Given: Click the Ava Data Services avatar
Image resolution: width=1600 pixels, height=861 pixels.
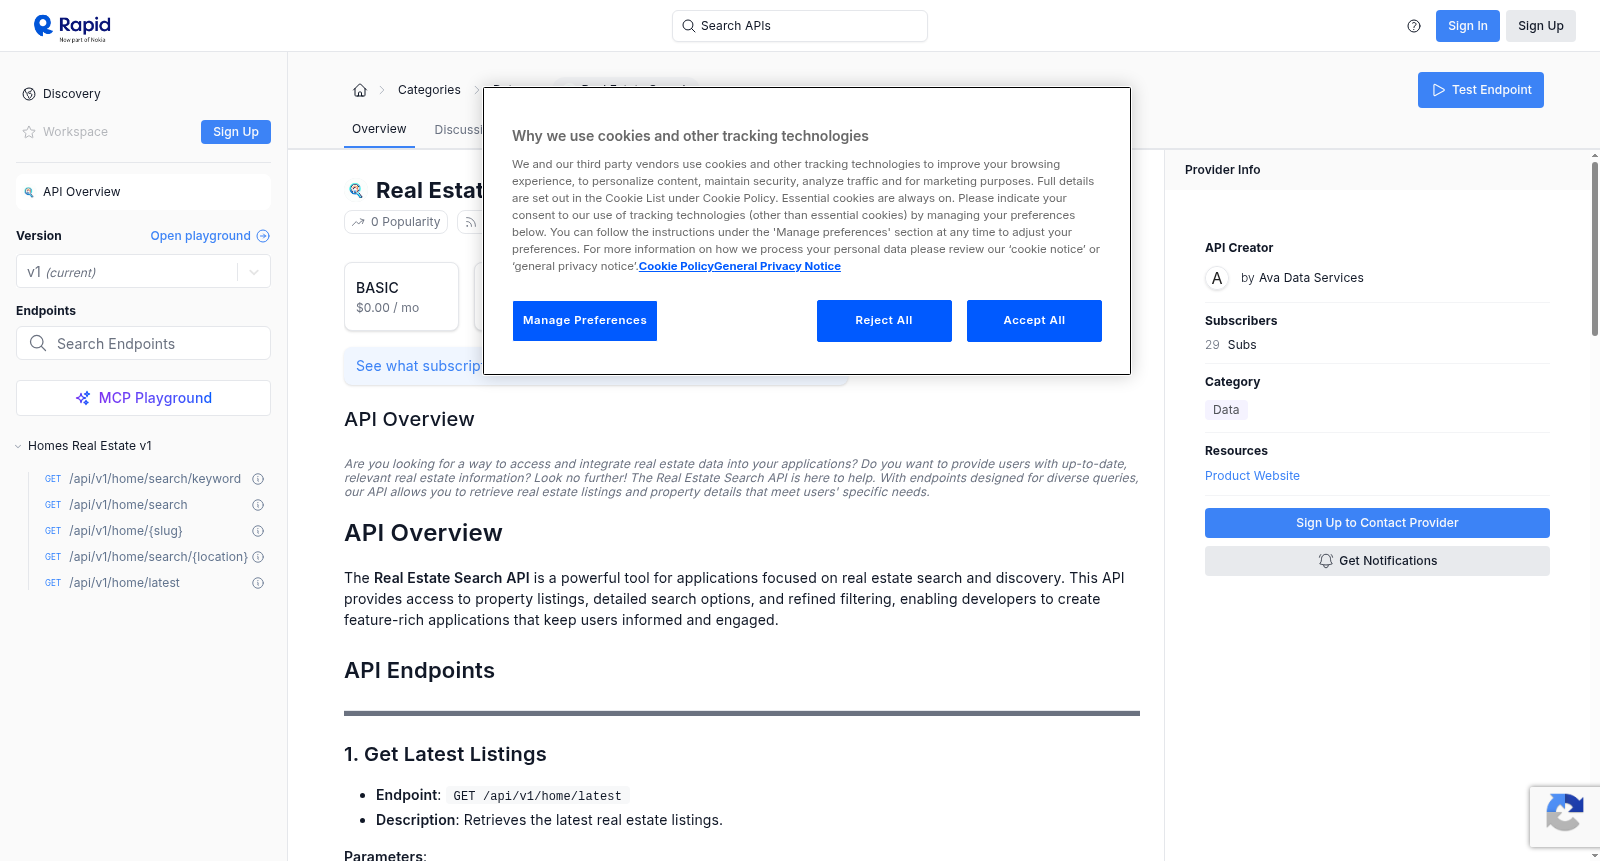Looking at the screenshot, I should tap(1217, 278).
